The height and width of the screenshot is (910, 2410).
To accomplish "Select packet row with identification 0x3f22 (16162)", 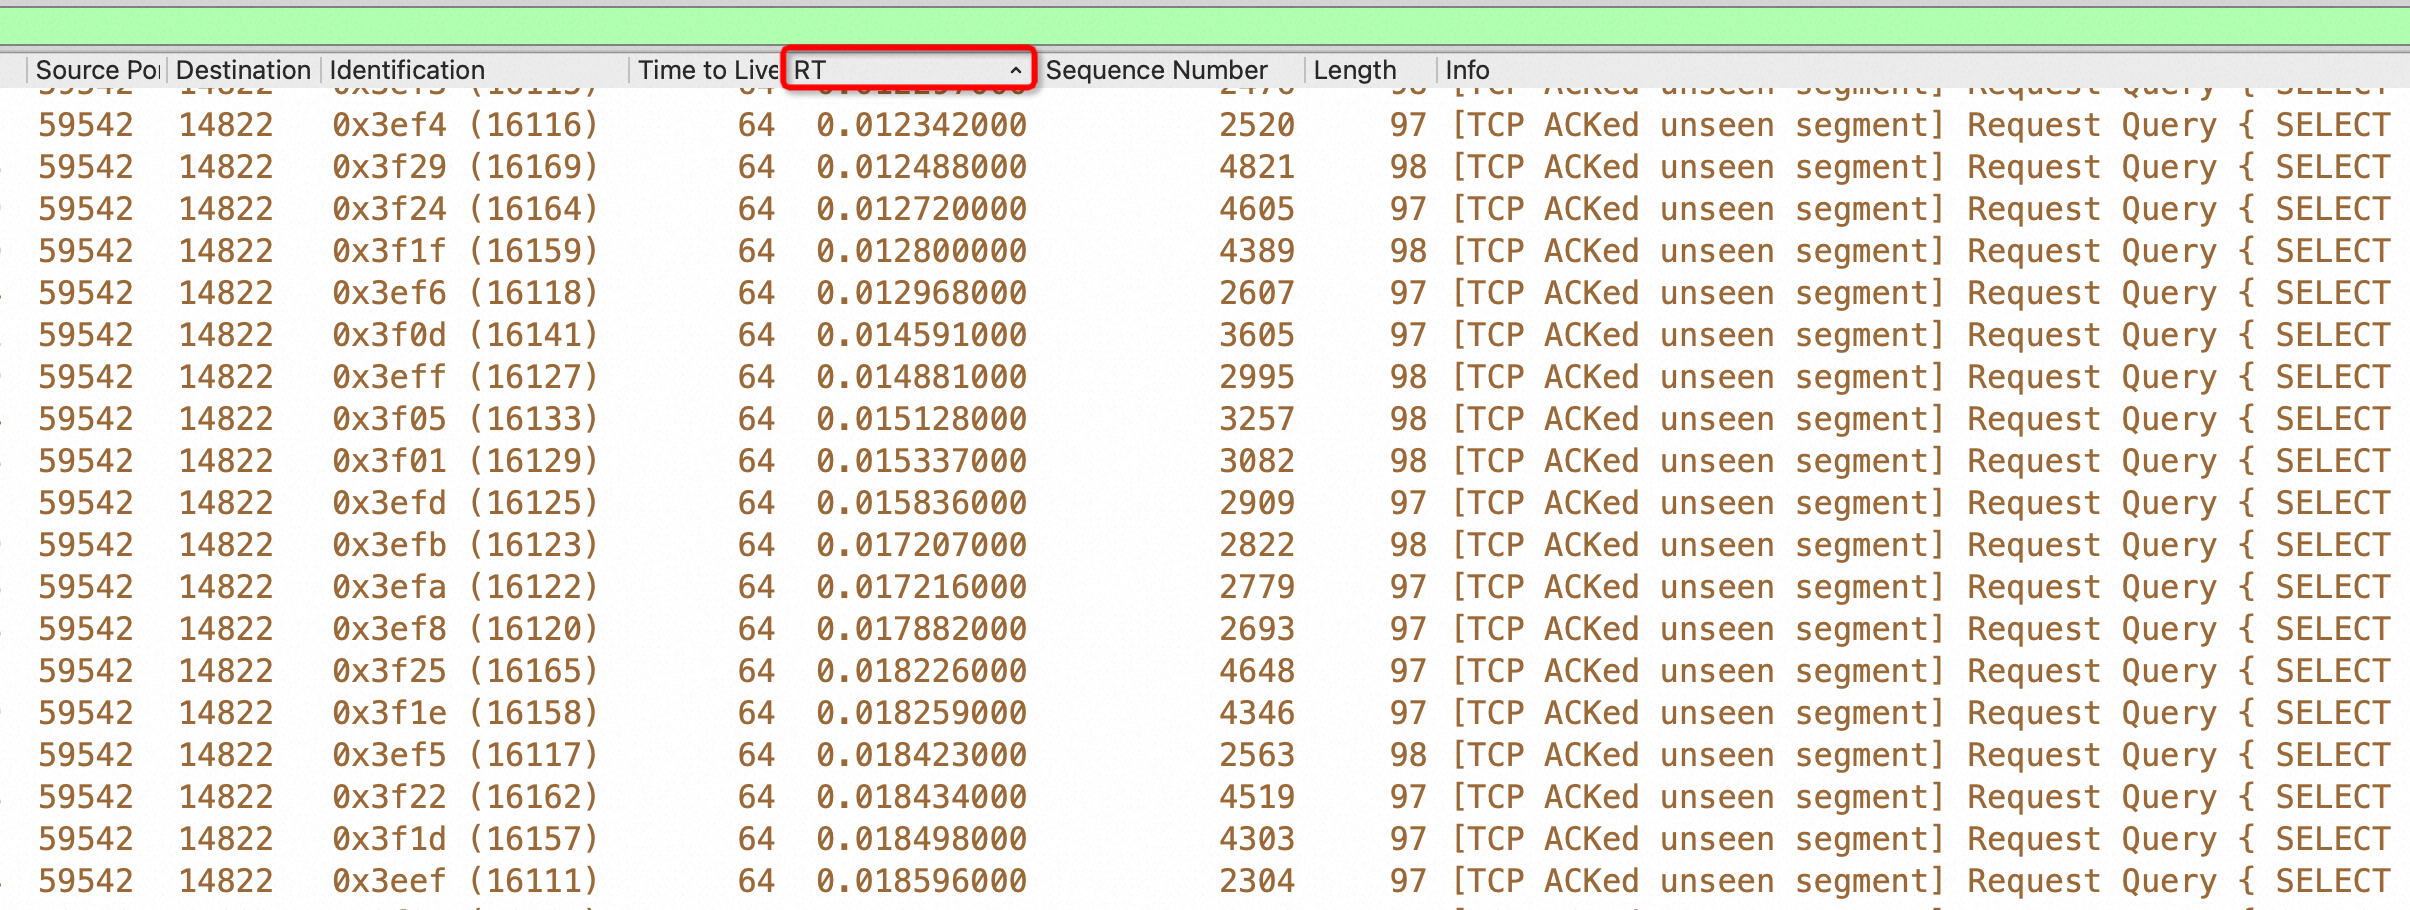I will click(x=1205, y=797).
